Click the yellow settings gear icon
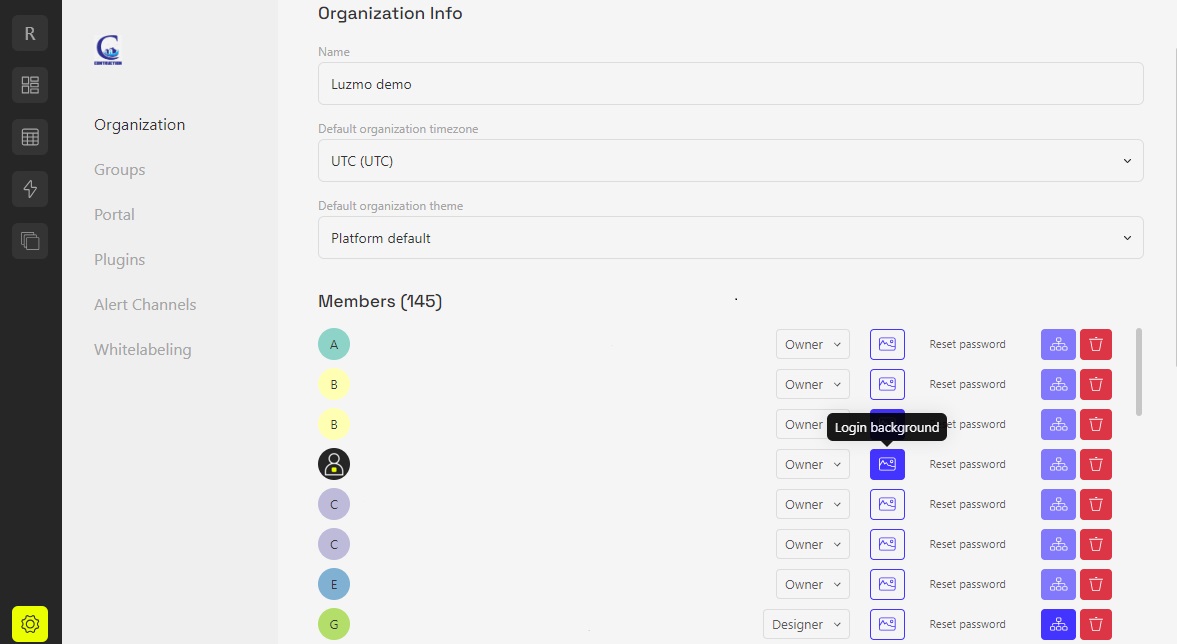Viewport: 1177px width, 644px height. click(30, 624)
